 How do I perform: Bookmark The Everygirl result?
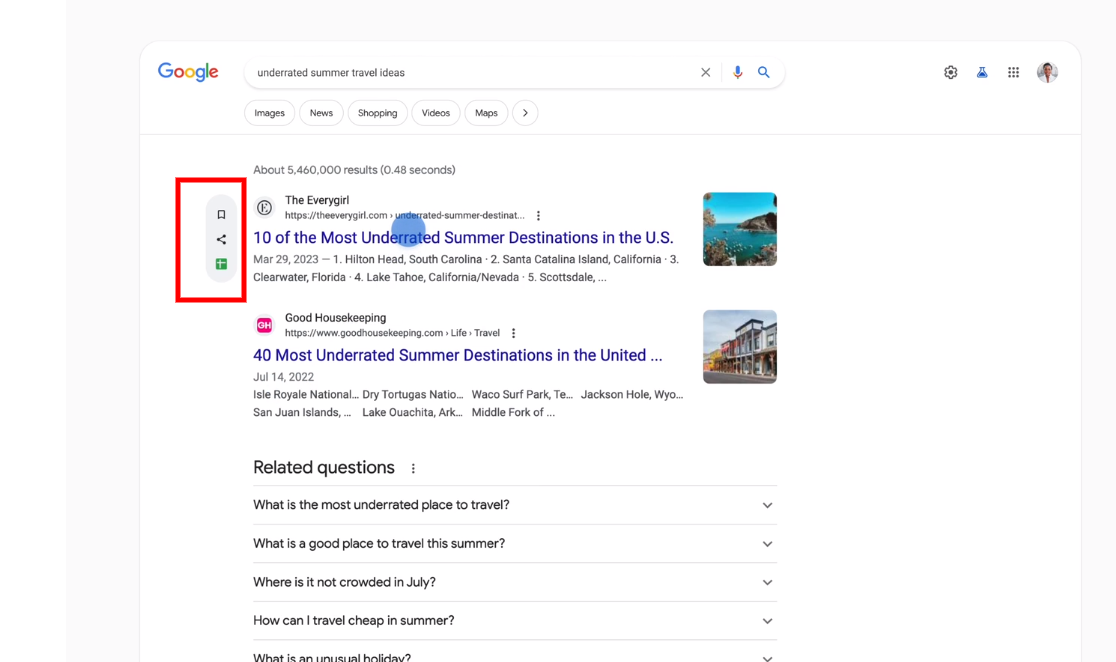coord(221,214)
